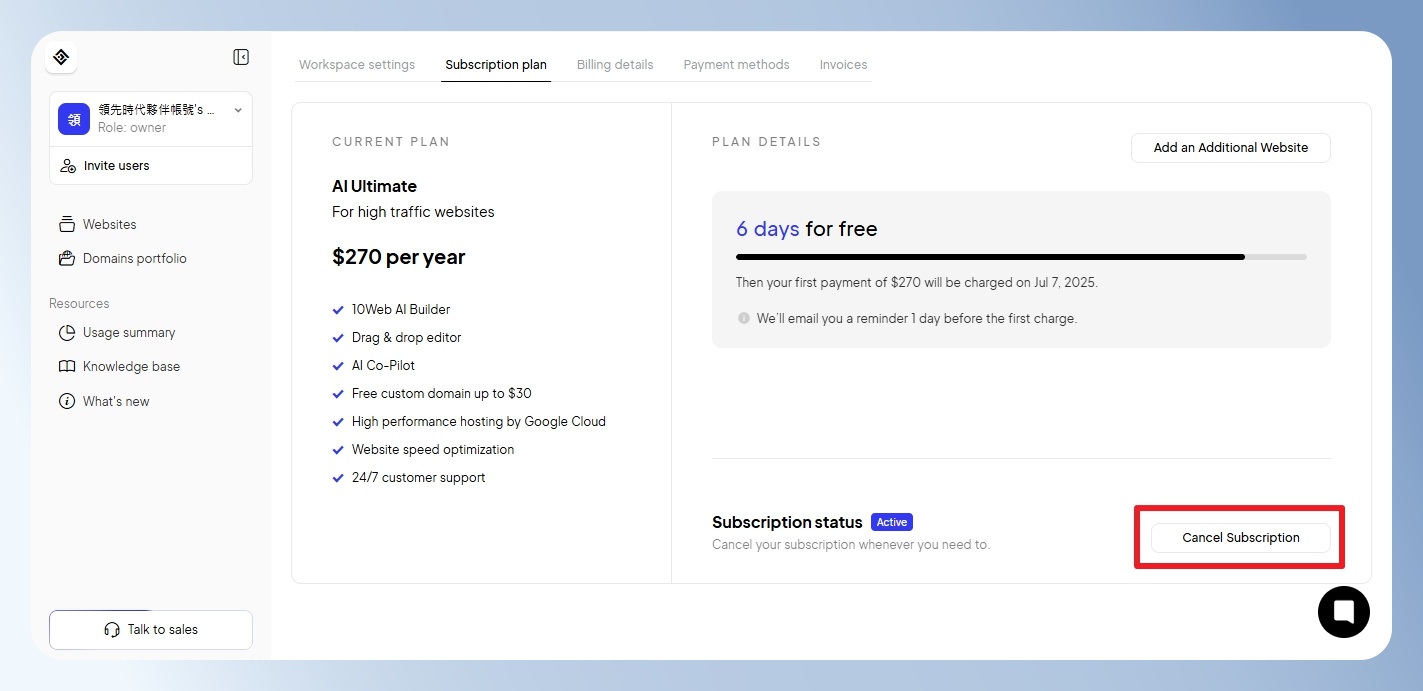Open the Invoices tab
1423x691 pixels.
tap(843, 65)
